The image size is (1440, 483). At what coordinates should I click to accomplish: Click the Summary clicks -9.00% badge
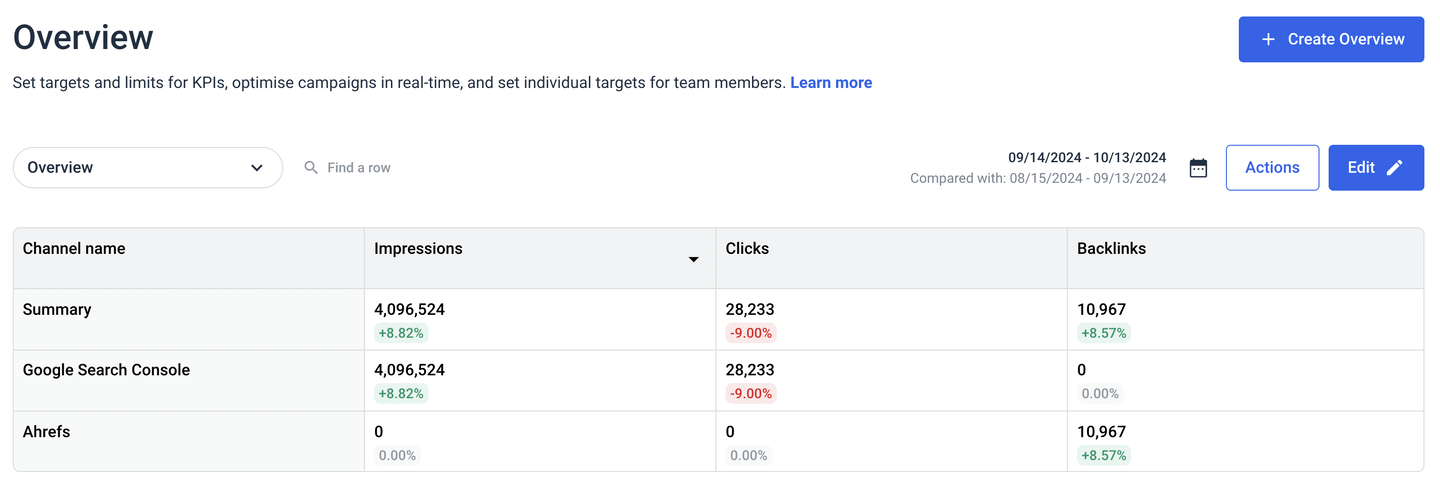pyautogui.click(x=750, y=333)
